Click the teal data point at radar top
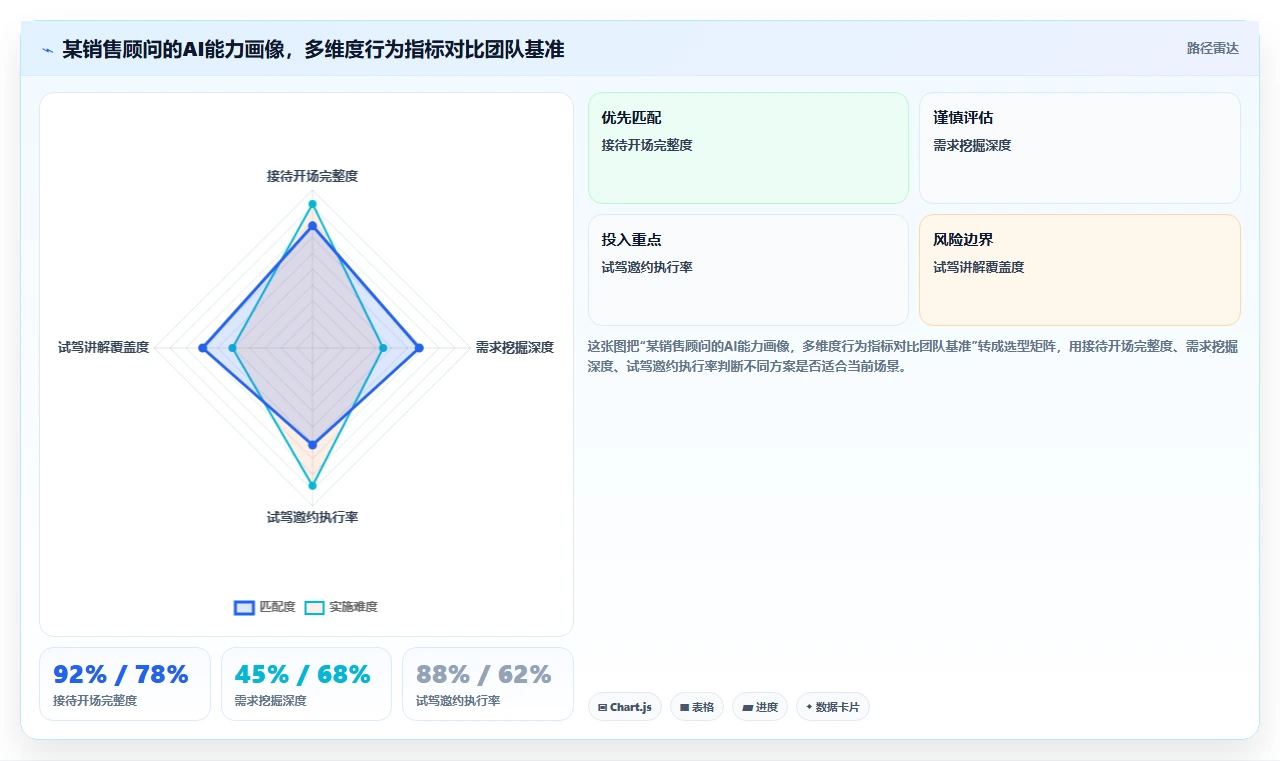Screen dimensions: 1280x761 (x=312, y=204)
